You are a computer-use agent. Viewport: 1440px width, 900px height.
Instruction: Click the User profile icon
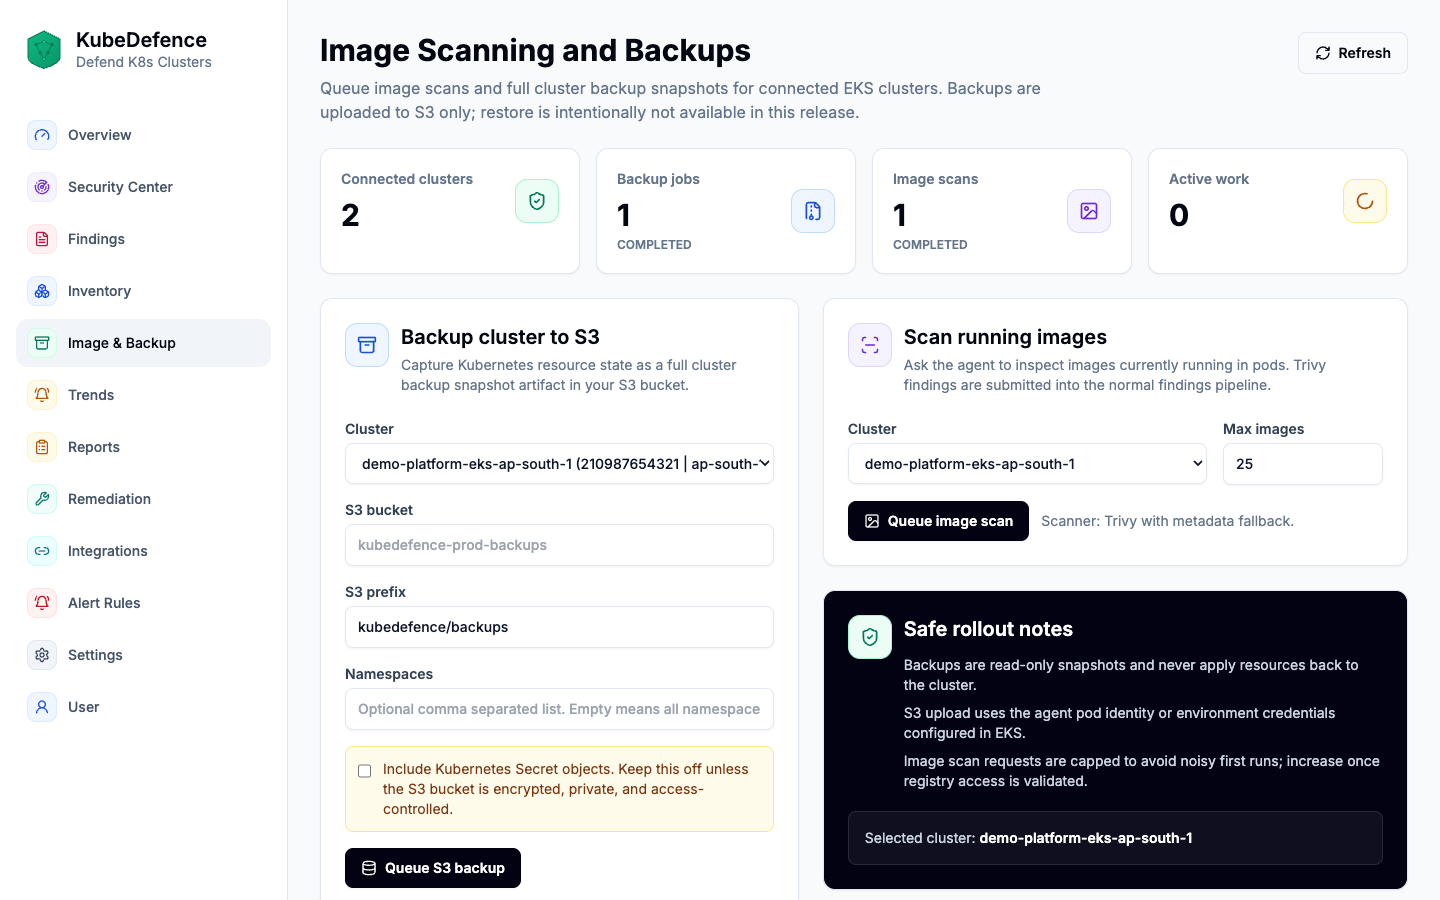tap(42, 707)
